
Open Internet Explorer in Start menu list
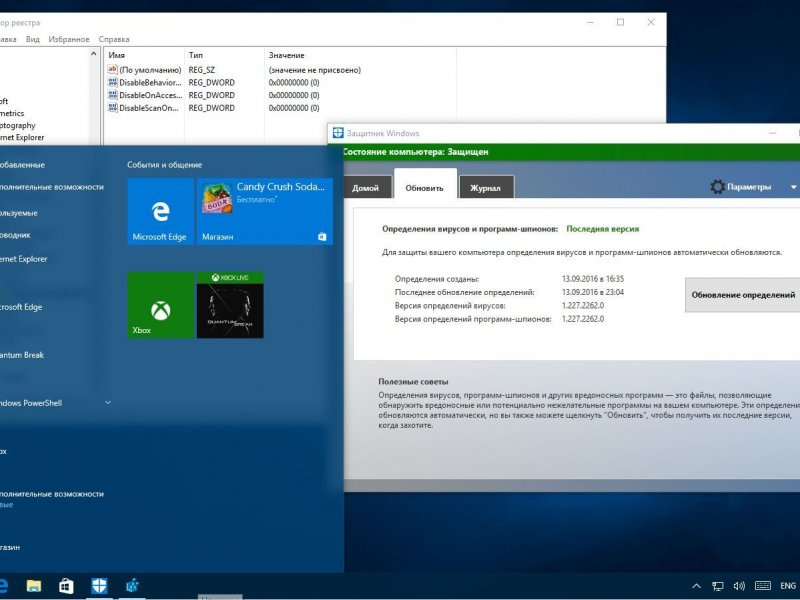click(x=23, y=259)
